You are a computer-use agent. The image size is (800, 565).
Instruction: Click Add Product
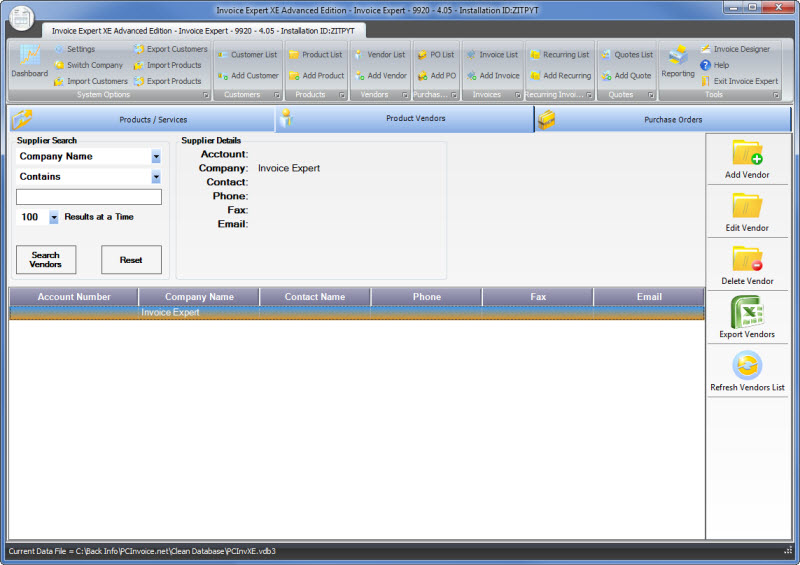316,76
